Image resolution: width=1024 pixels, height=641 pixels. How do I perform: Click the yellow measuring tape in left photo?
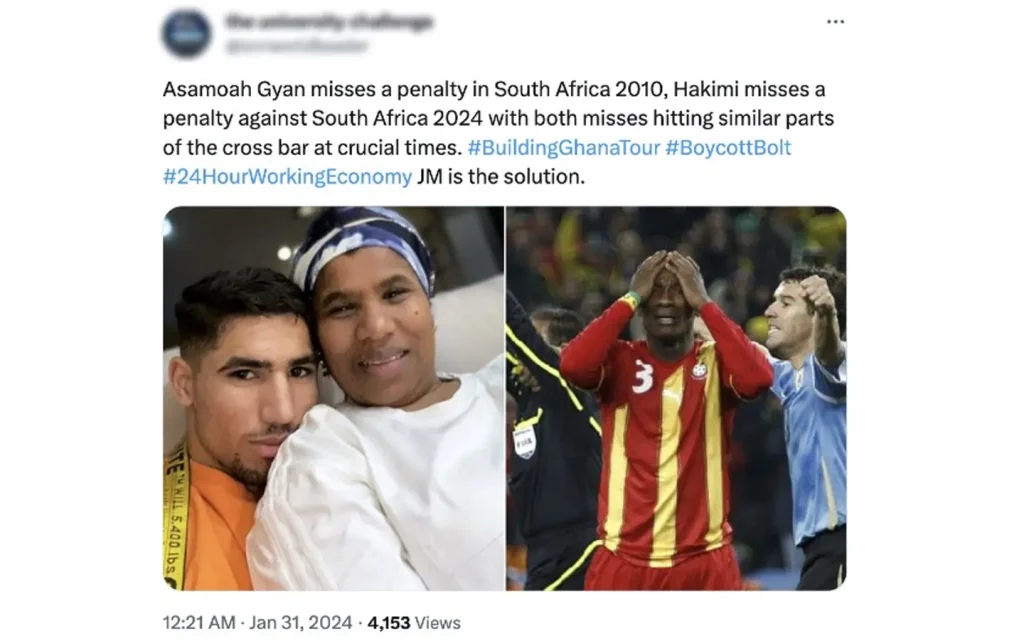point(174,517)
